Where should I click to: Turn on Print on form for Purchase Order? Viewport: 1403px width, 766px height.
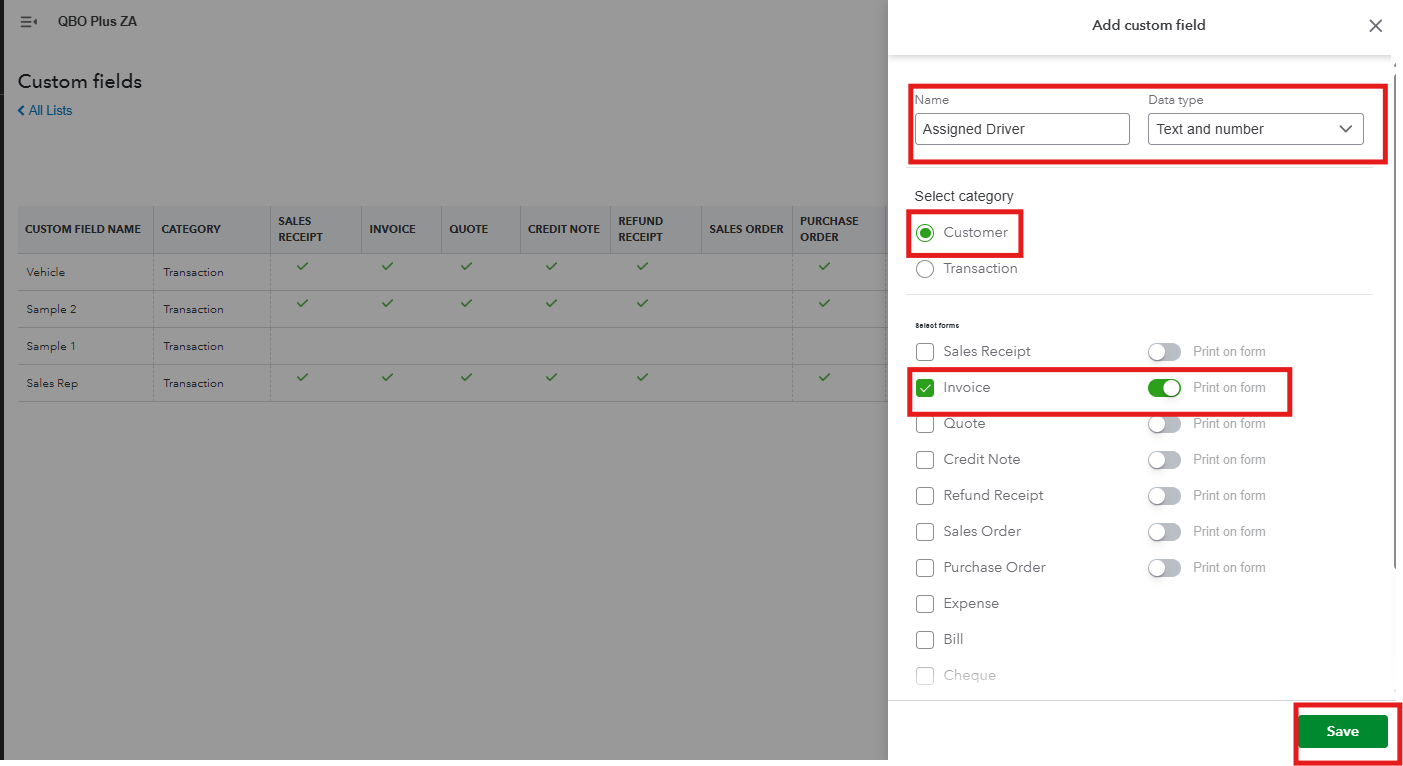tap(1164, 568)
